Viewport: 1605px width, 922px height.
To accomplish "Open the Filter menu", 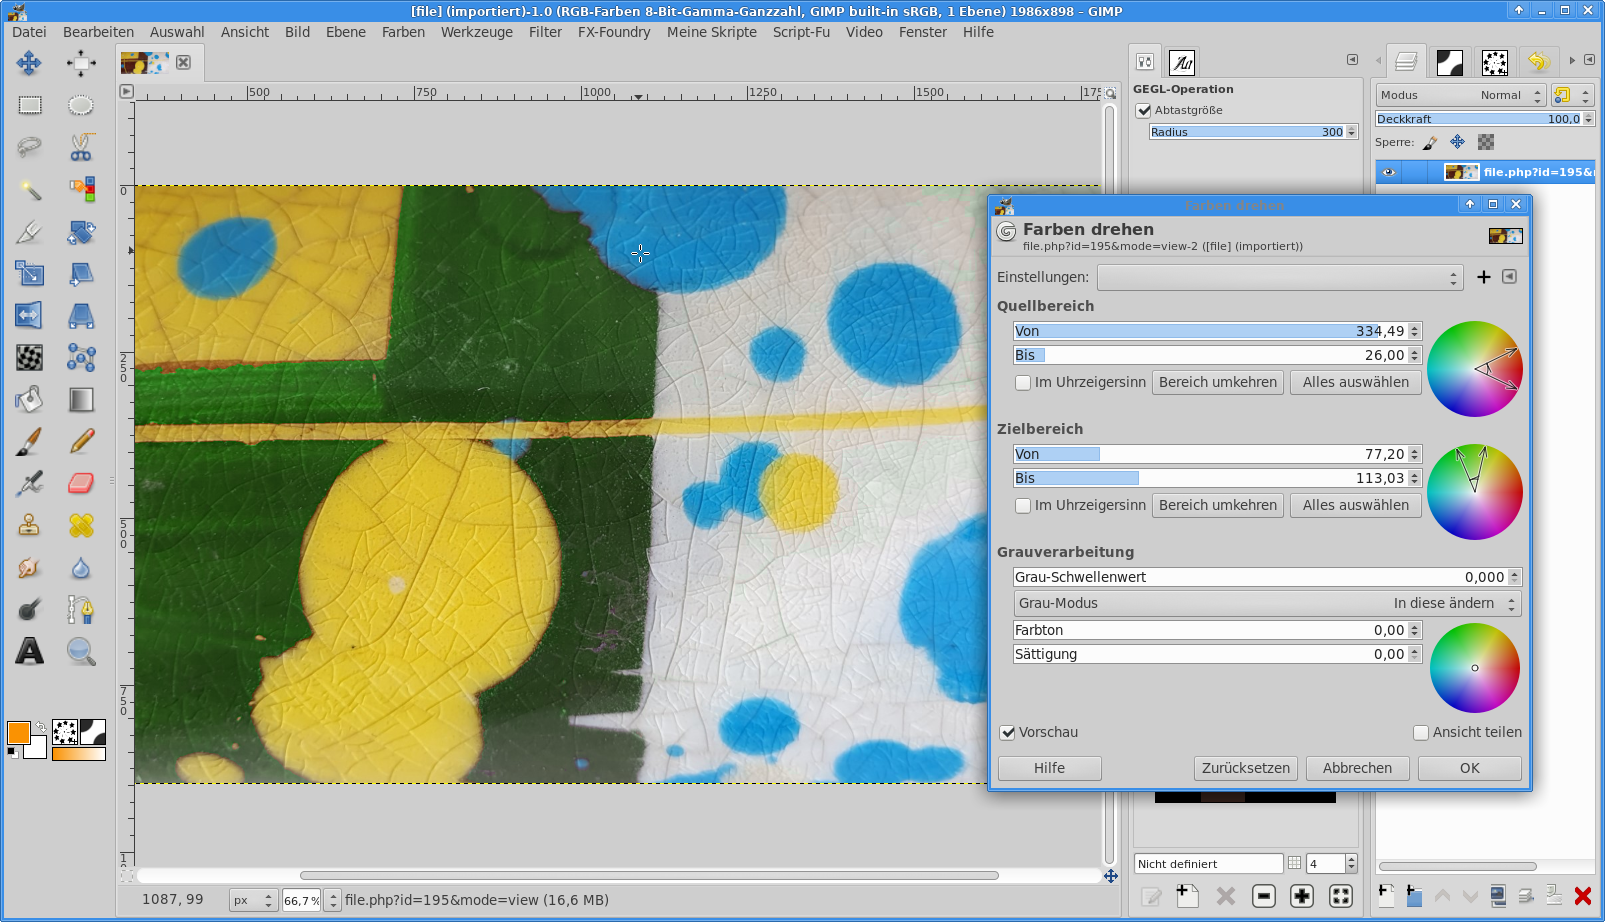I will (x=545, y=32).
